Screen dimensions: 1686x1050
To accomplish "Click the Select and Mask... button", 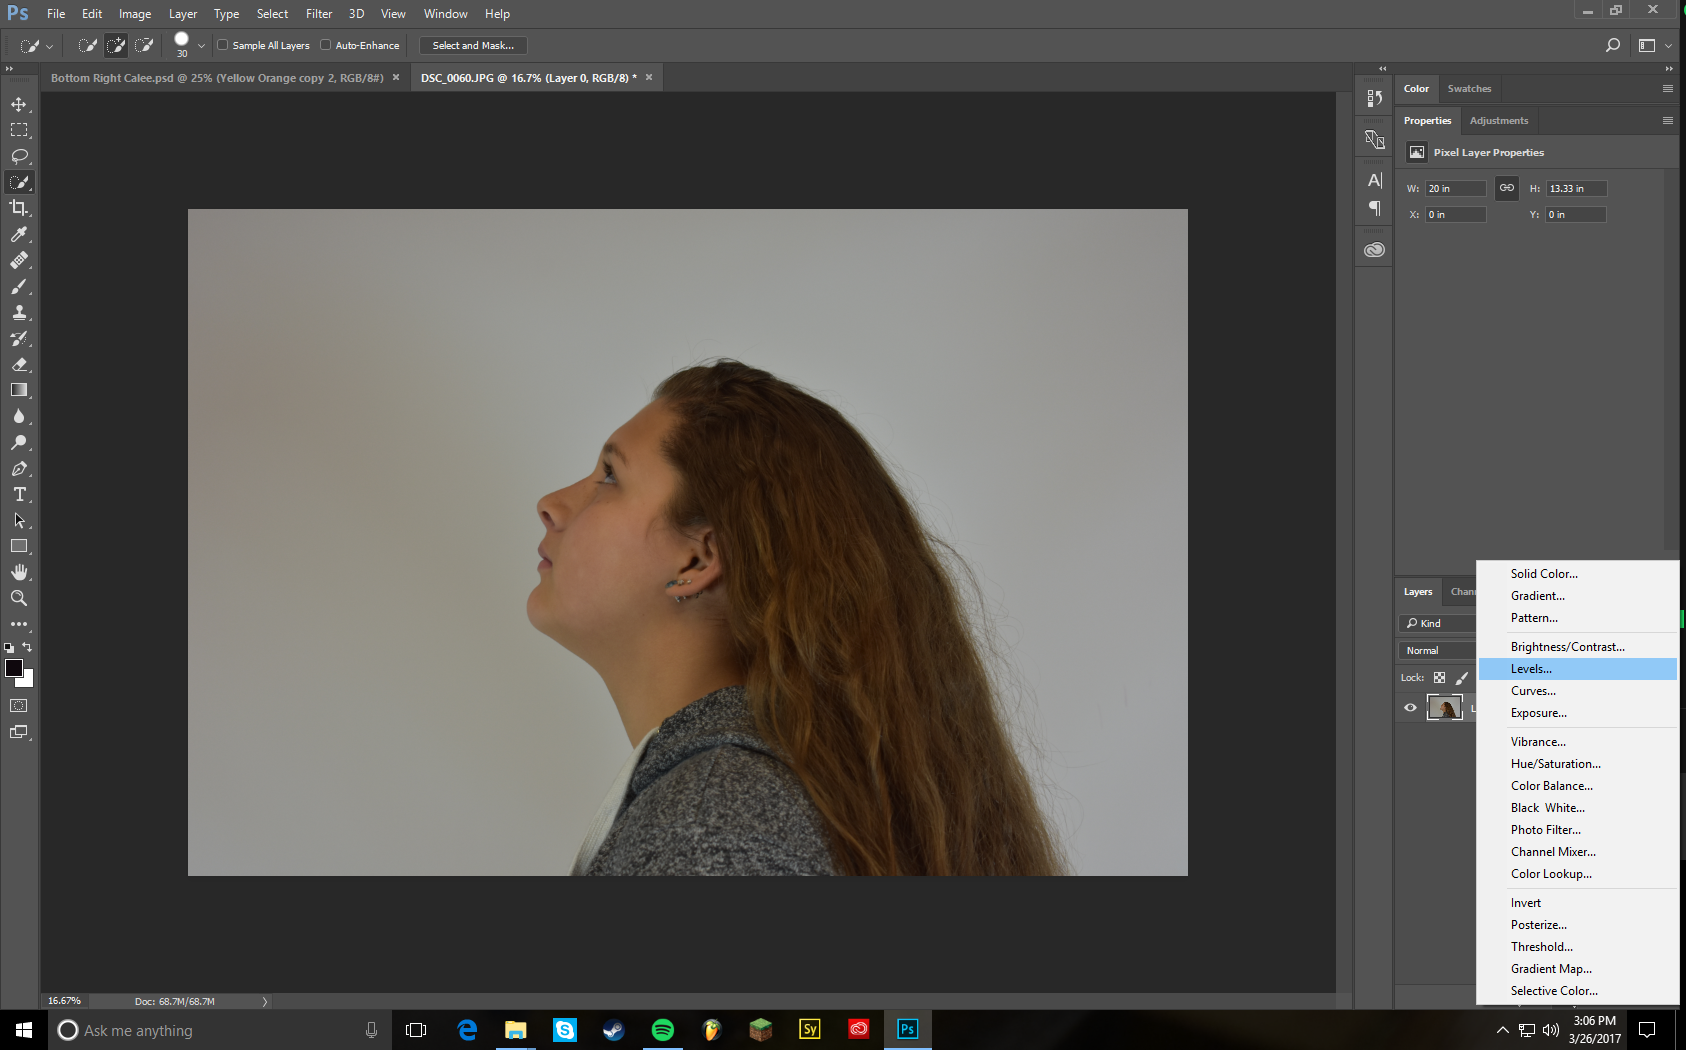I will click(x=473, y=45).
